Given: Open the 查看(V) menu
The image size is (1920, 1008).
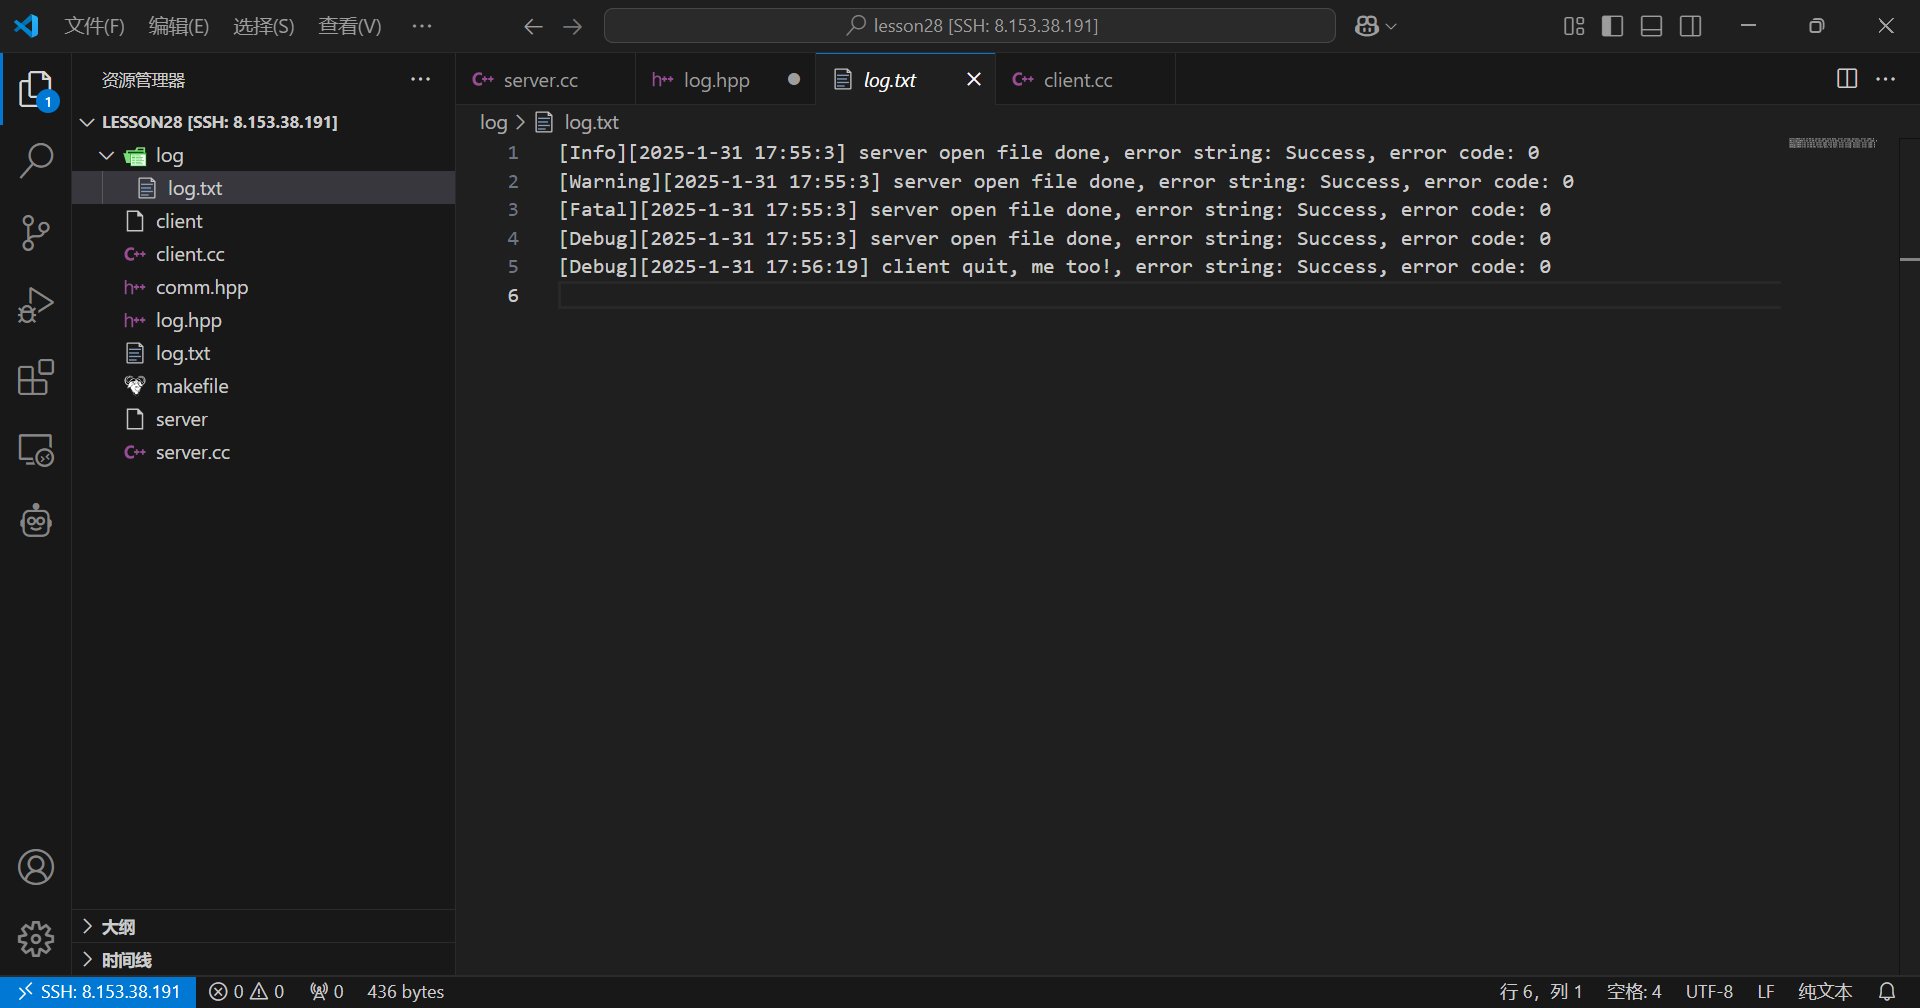Looking at the screenshot, I should (350, 26).
